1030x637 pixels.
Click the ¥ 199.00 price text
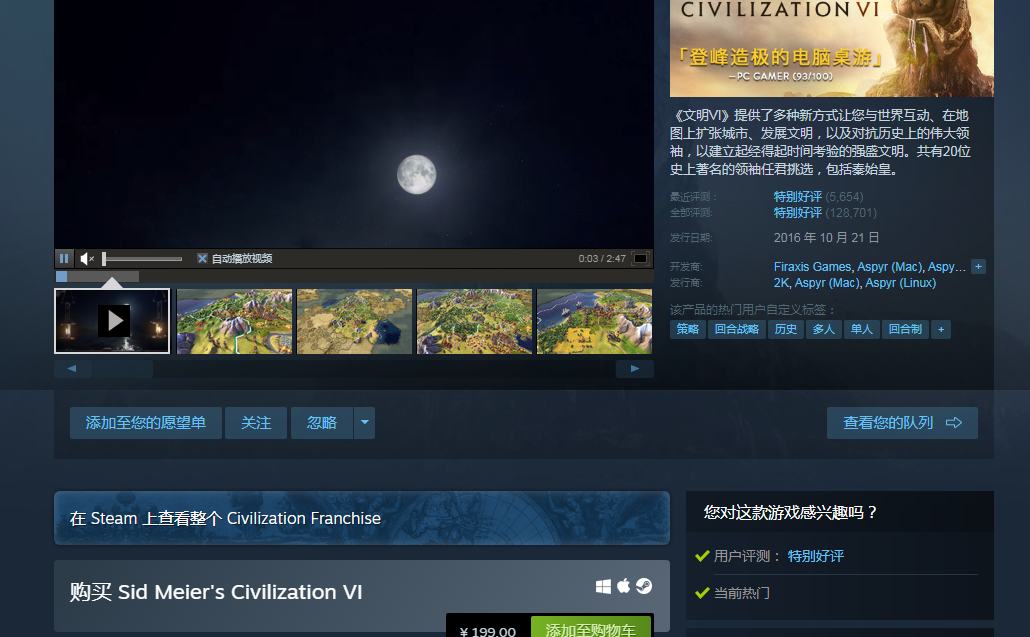[x=488, y=632]
